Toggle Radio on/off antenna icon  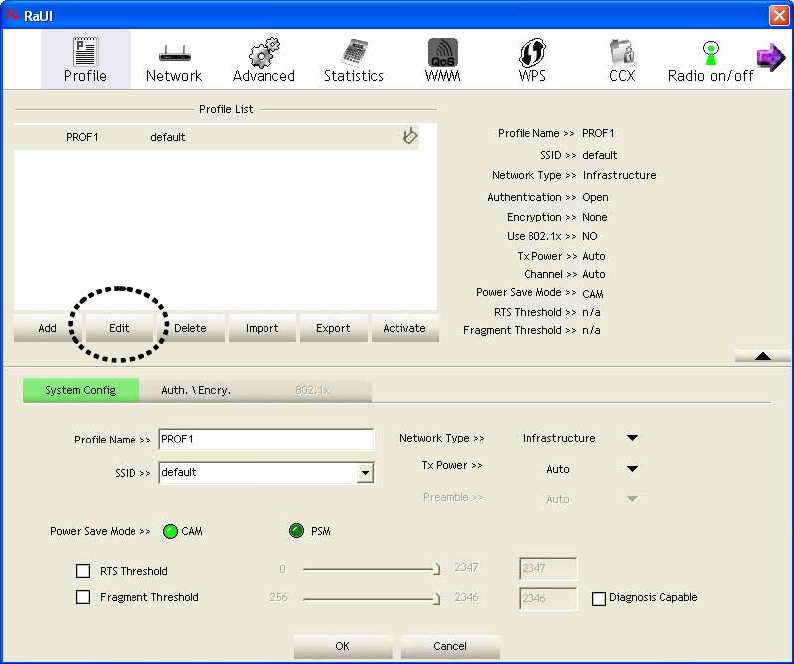pos(711,53)
